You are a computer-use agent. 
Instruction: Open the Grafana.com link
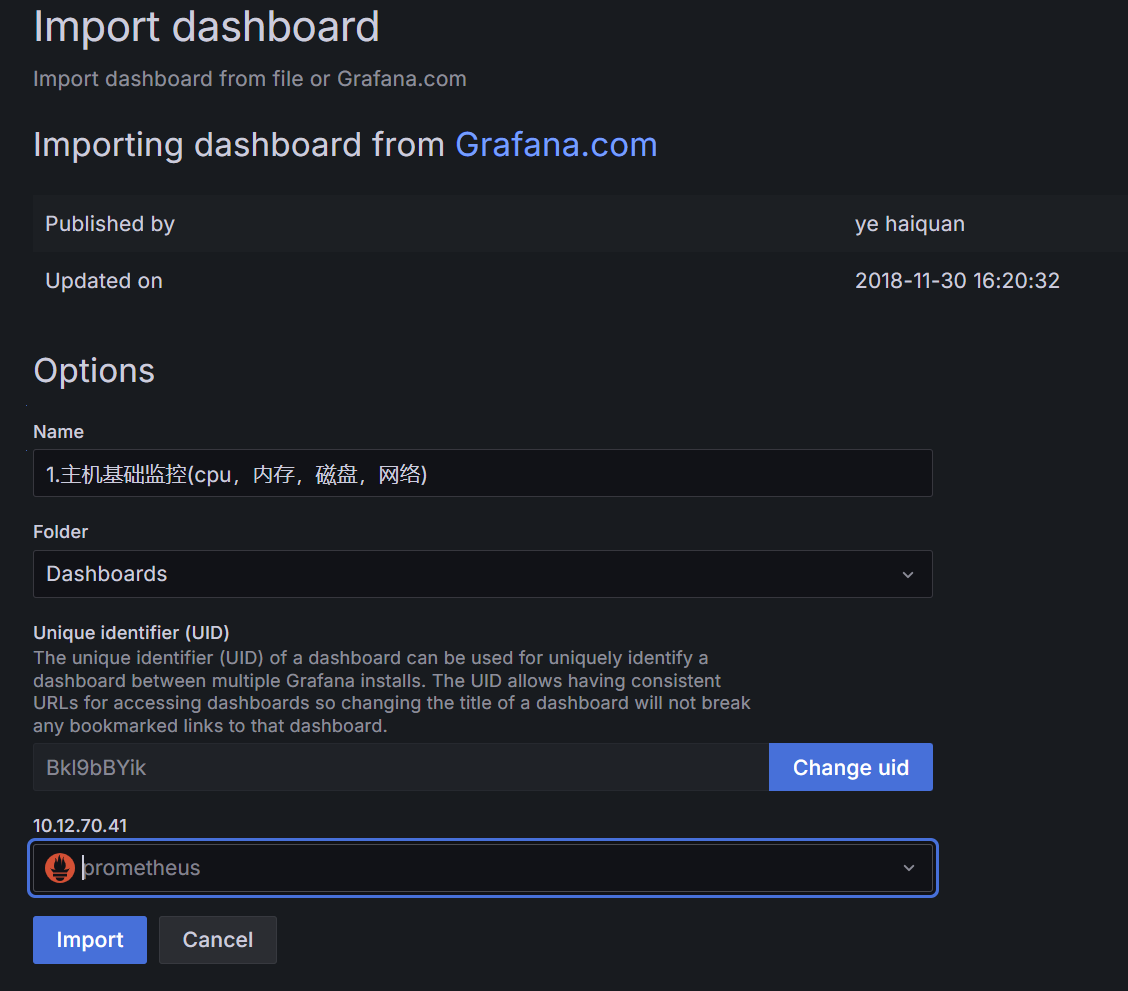[556, 145]
